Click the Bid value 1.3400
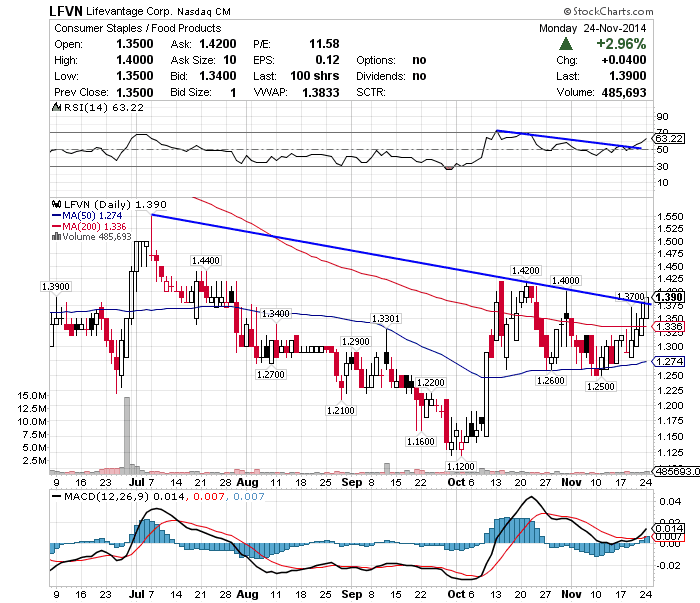 [217, 76]
